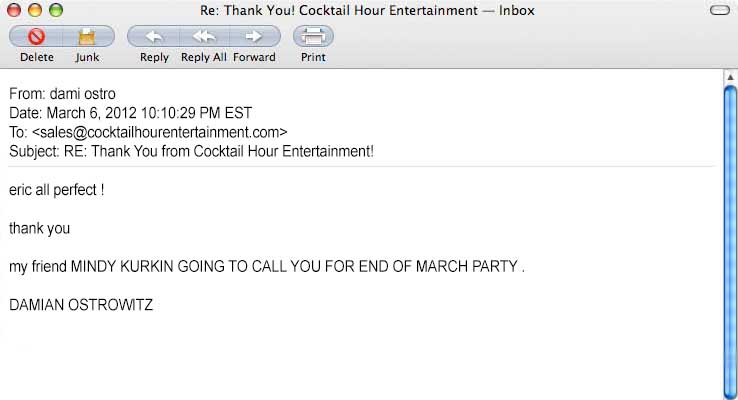The width and height of the screenshot is (738, 400).
Task: Zoom the window using the green button
Action: click(55, 11)
